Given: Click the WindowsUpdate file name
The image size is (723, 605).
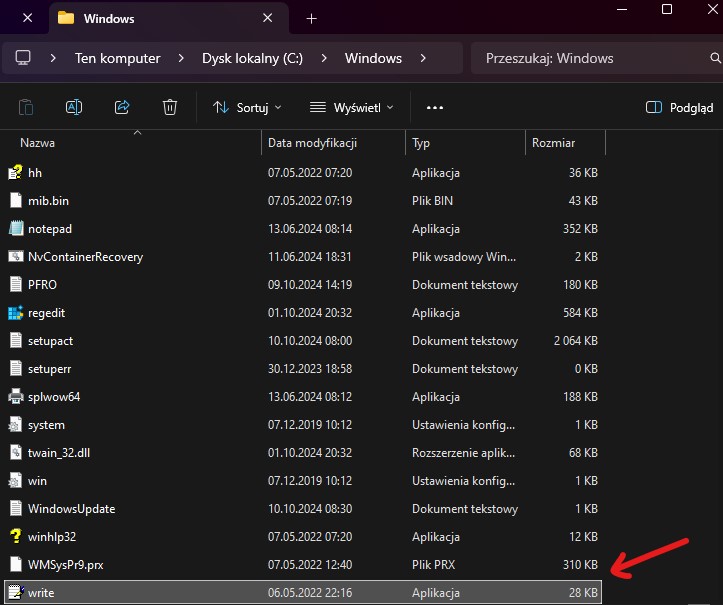Looking at the screenshot, I should [71, 509].
